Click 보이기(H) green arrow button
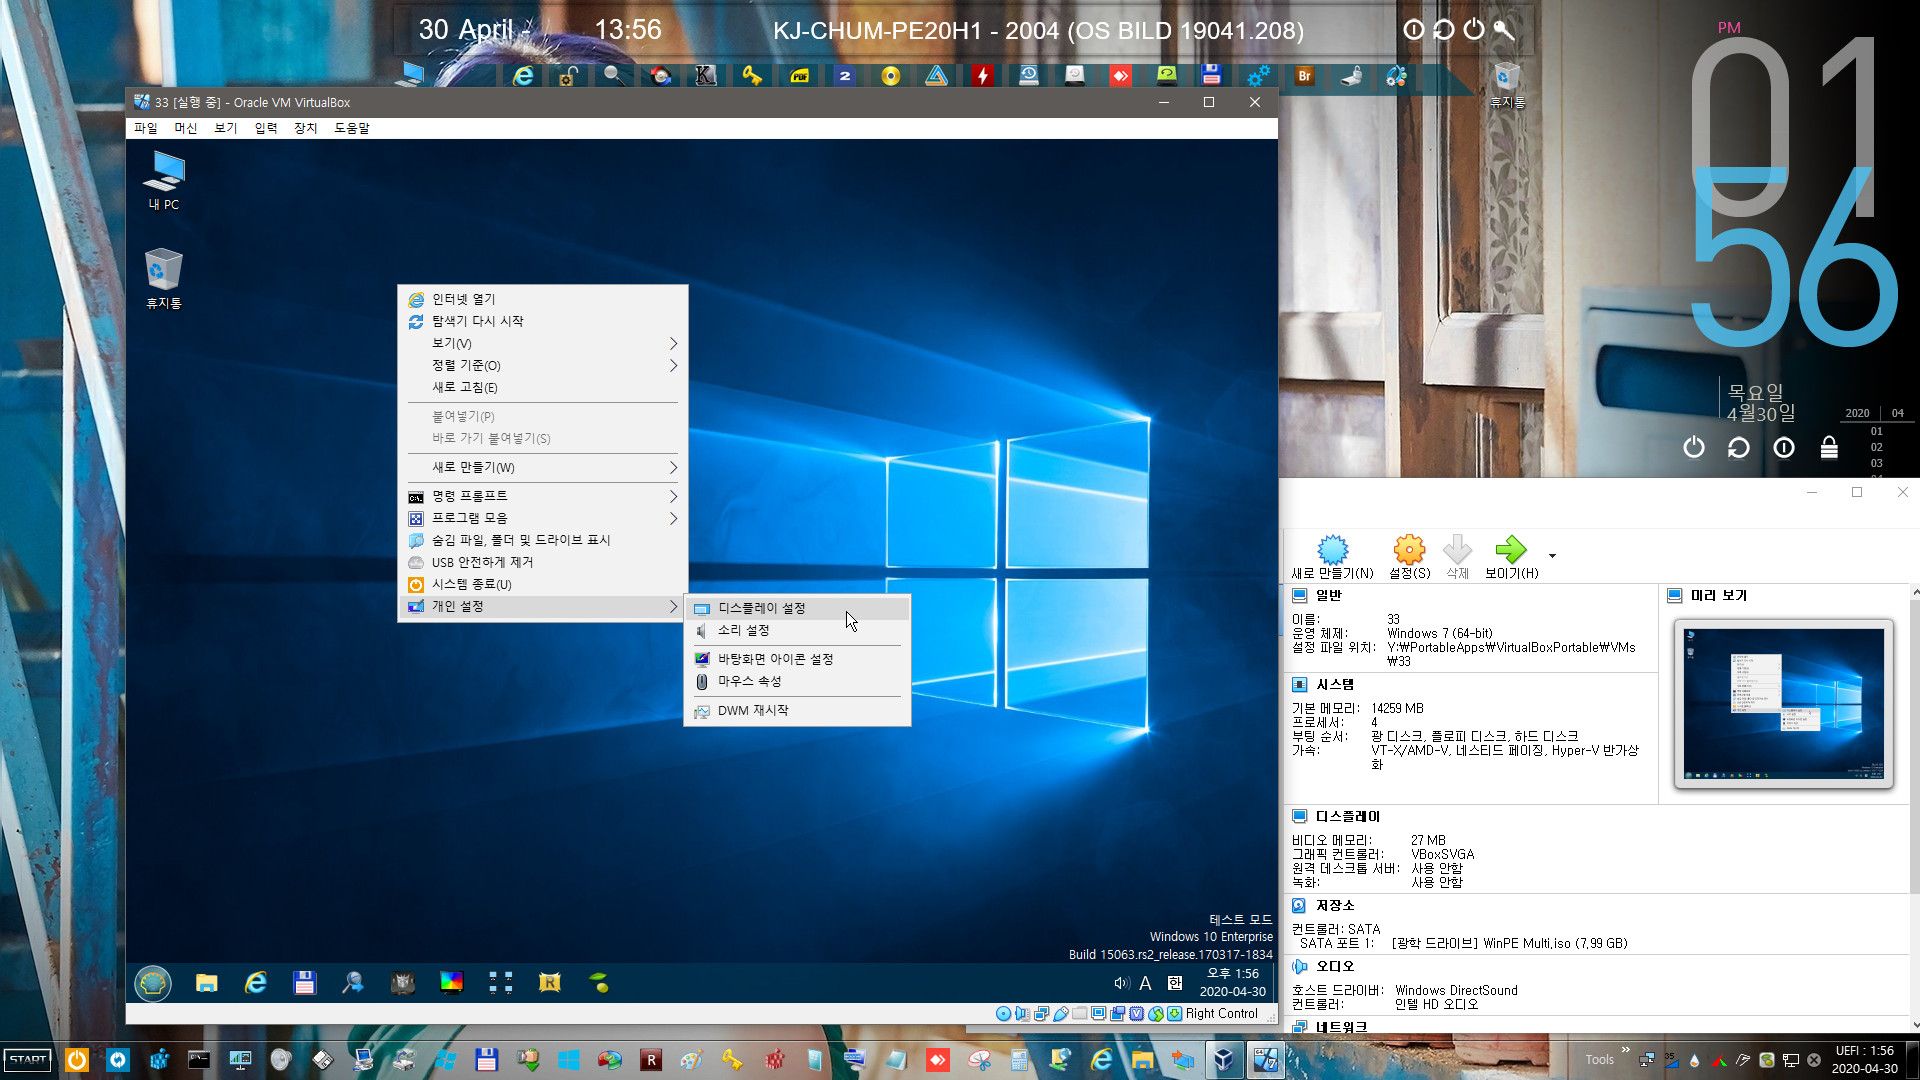This screenshot has height=1080, width=1920. [1511, 557]
